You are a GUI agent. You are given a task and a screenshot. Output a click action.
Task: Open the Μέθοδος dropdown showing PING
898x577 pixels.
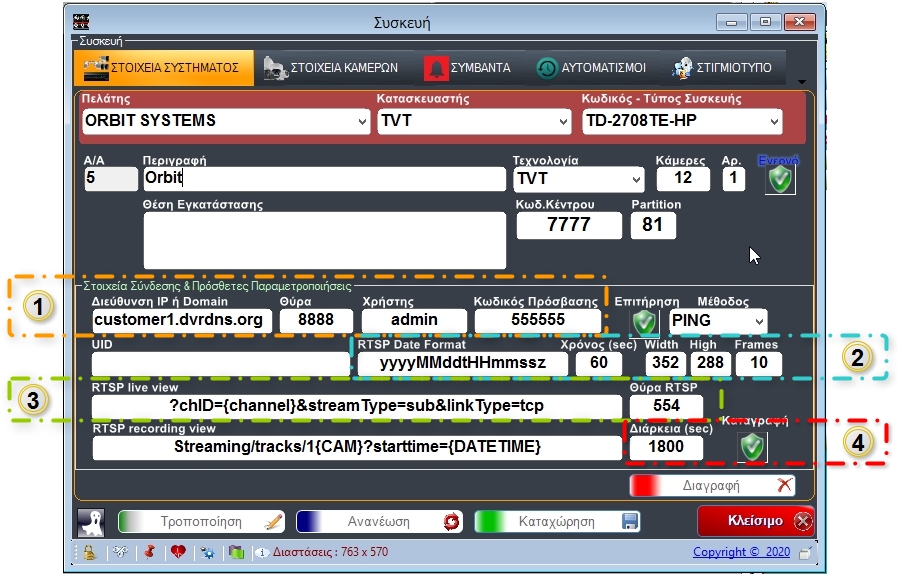coord(717,320)
